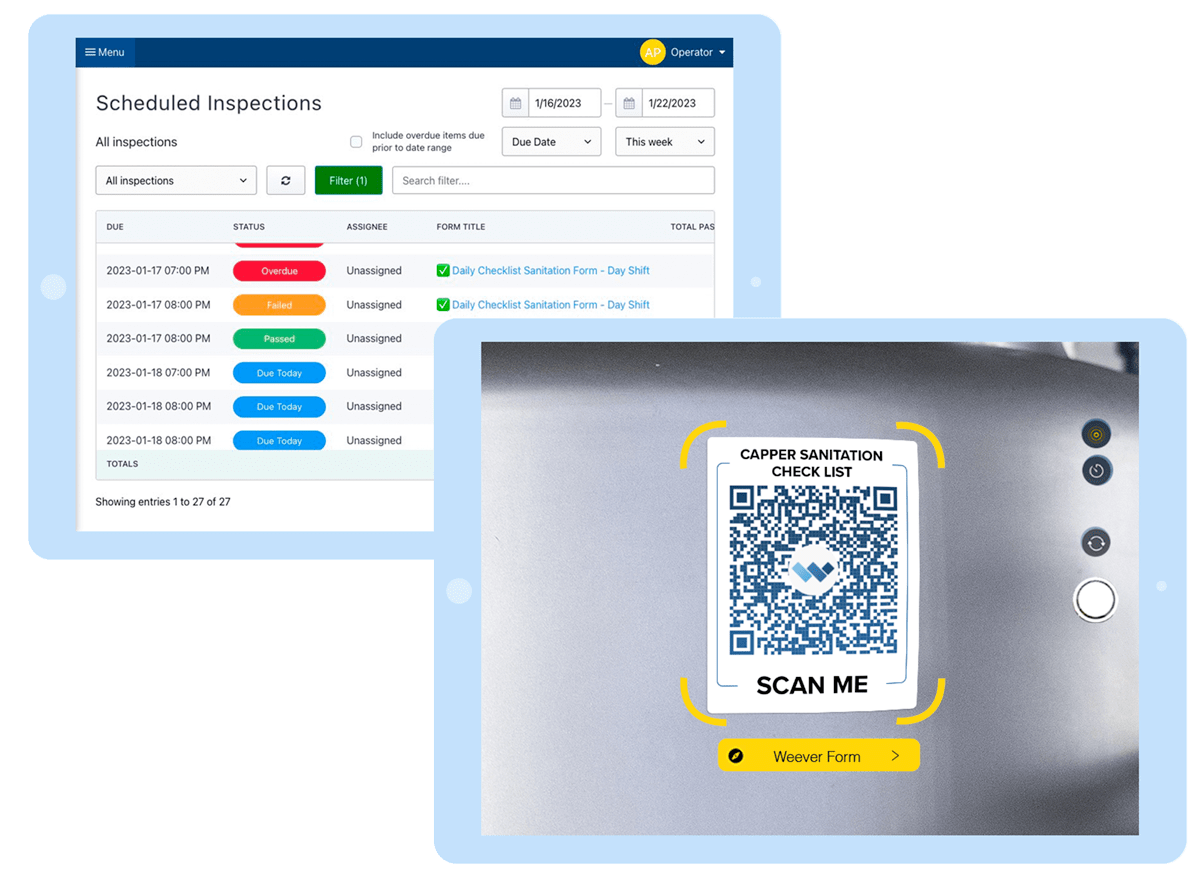The height and width of the screenshot is (871, 1200).
Task: Click calendar icon beside 1/16/2023 date
Action: click(515, 103)
